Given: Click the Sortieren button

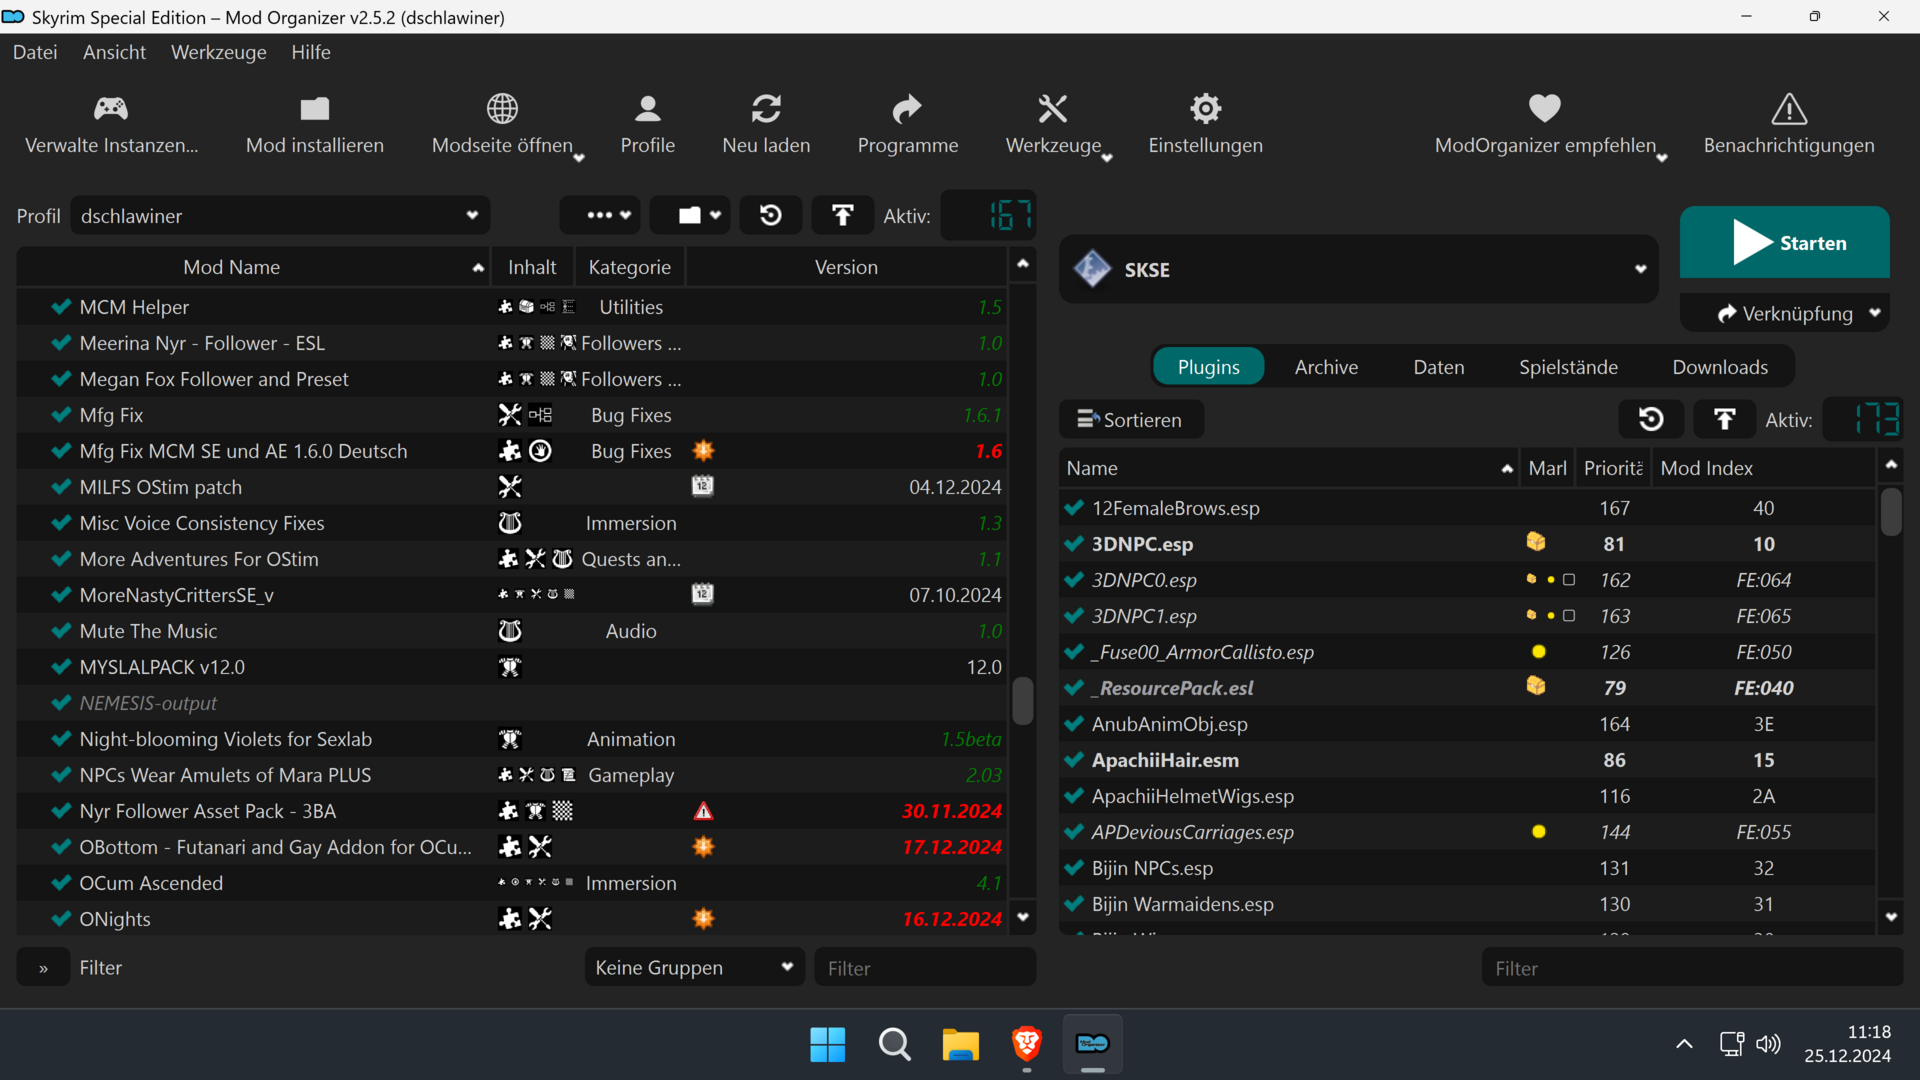Looking at the screenshot, I should click(x=1131, y=419).
